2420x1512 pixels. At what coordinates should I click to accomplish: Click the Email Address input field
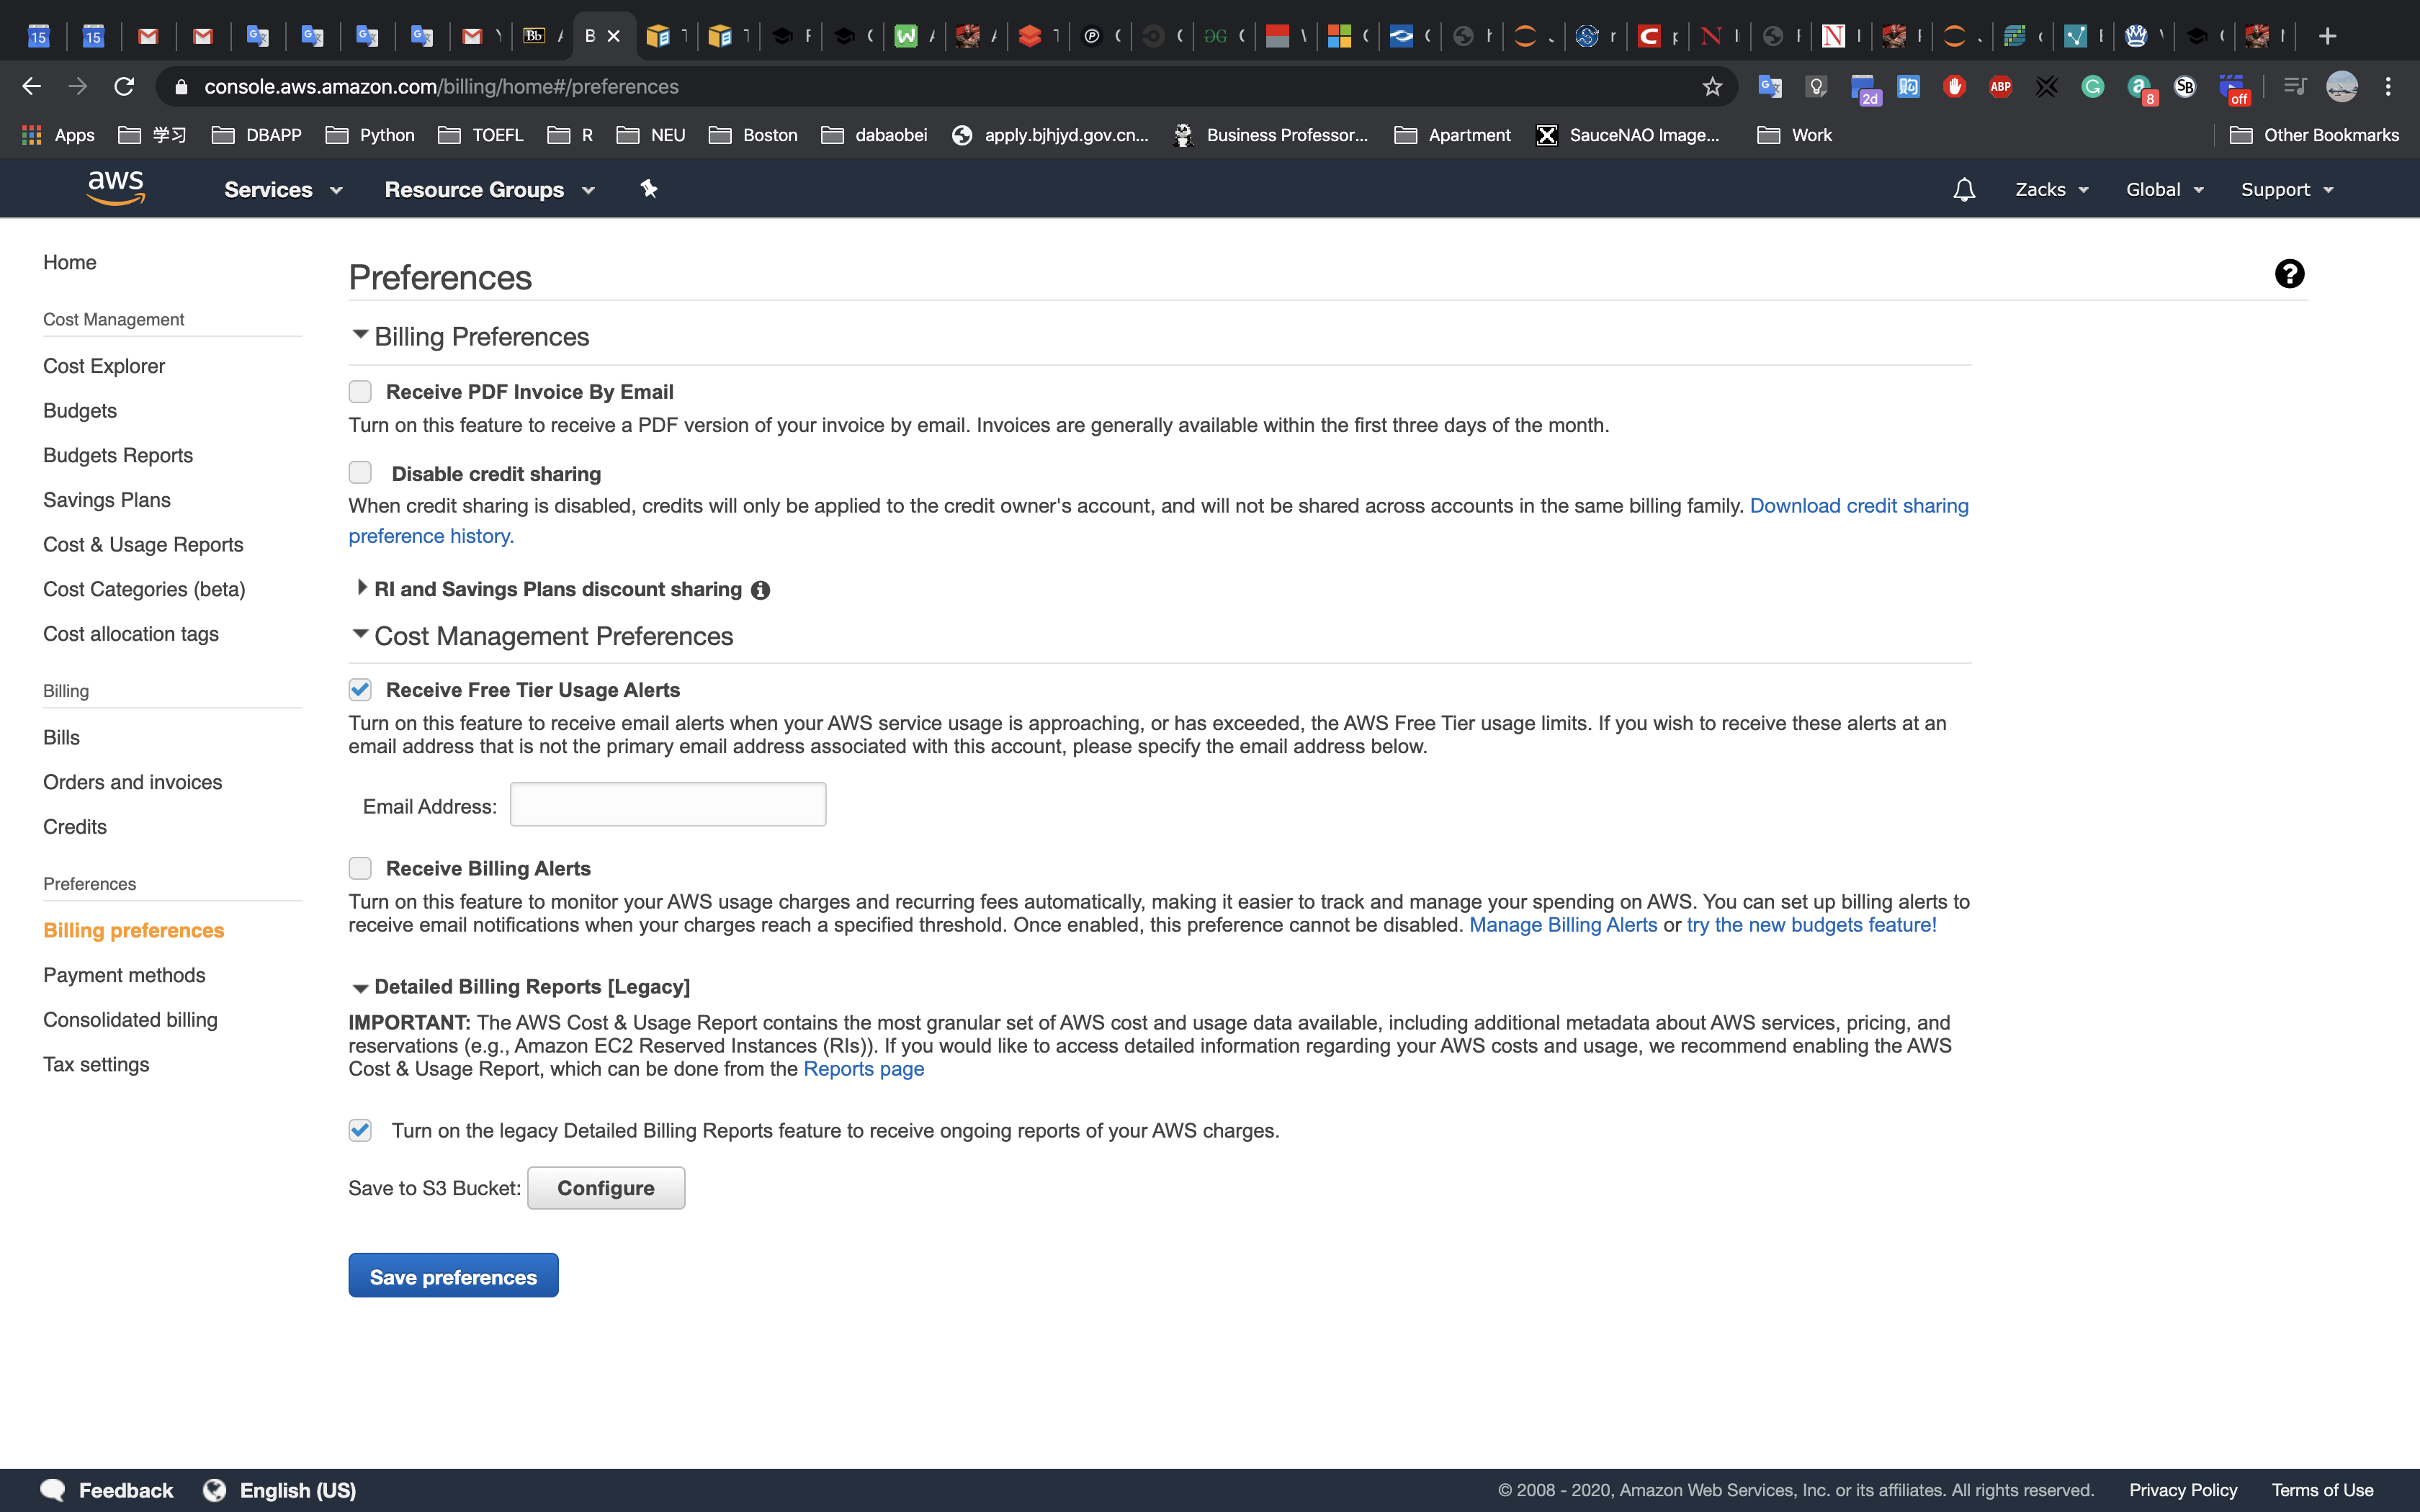[x=667, y=805]
